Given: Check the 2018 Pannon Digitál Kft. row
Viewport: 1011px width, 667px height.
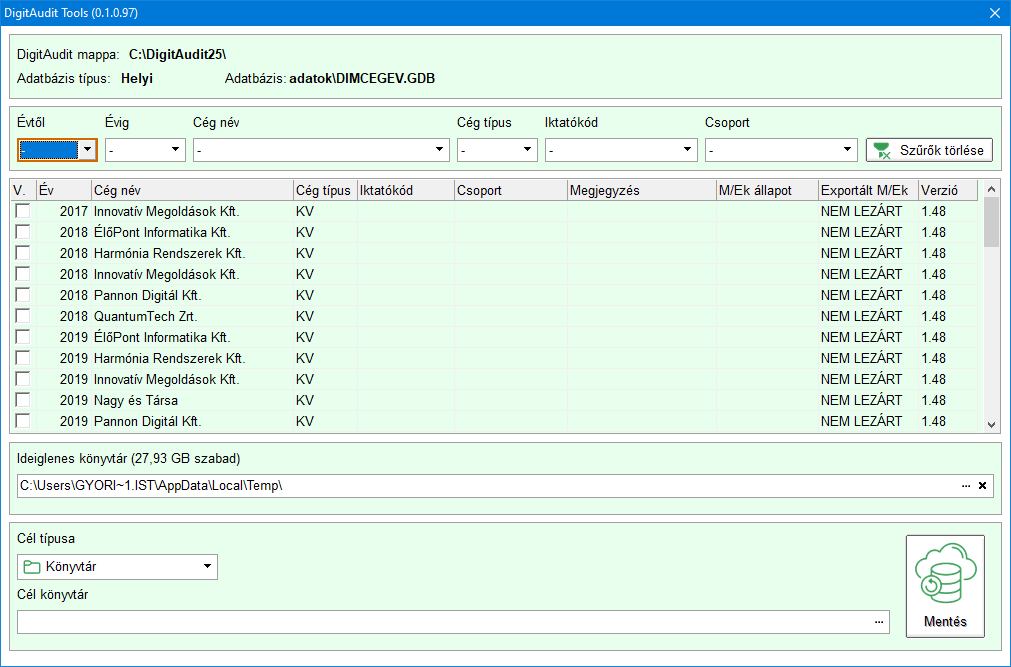Looking at the screenshot, I should [x=23, y=295].
